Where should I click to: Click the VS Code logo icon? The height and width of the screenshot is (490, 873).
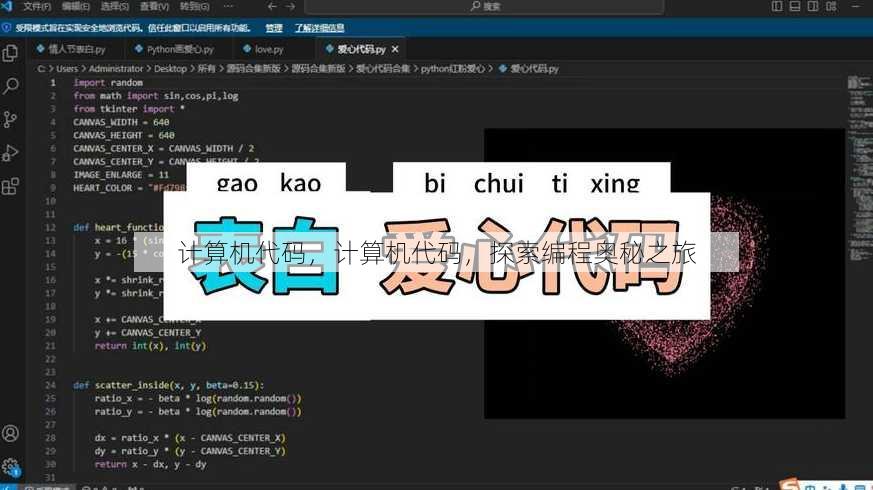pyautogui.click(x=7, y=7)
